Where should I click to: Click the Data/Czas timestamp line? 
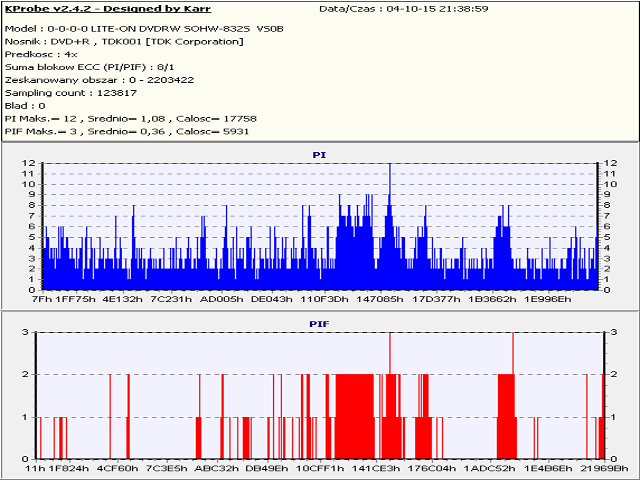point(403,9)
